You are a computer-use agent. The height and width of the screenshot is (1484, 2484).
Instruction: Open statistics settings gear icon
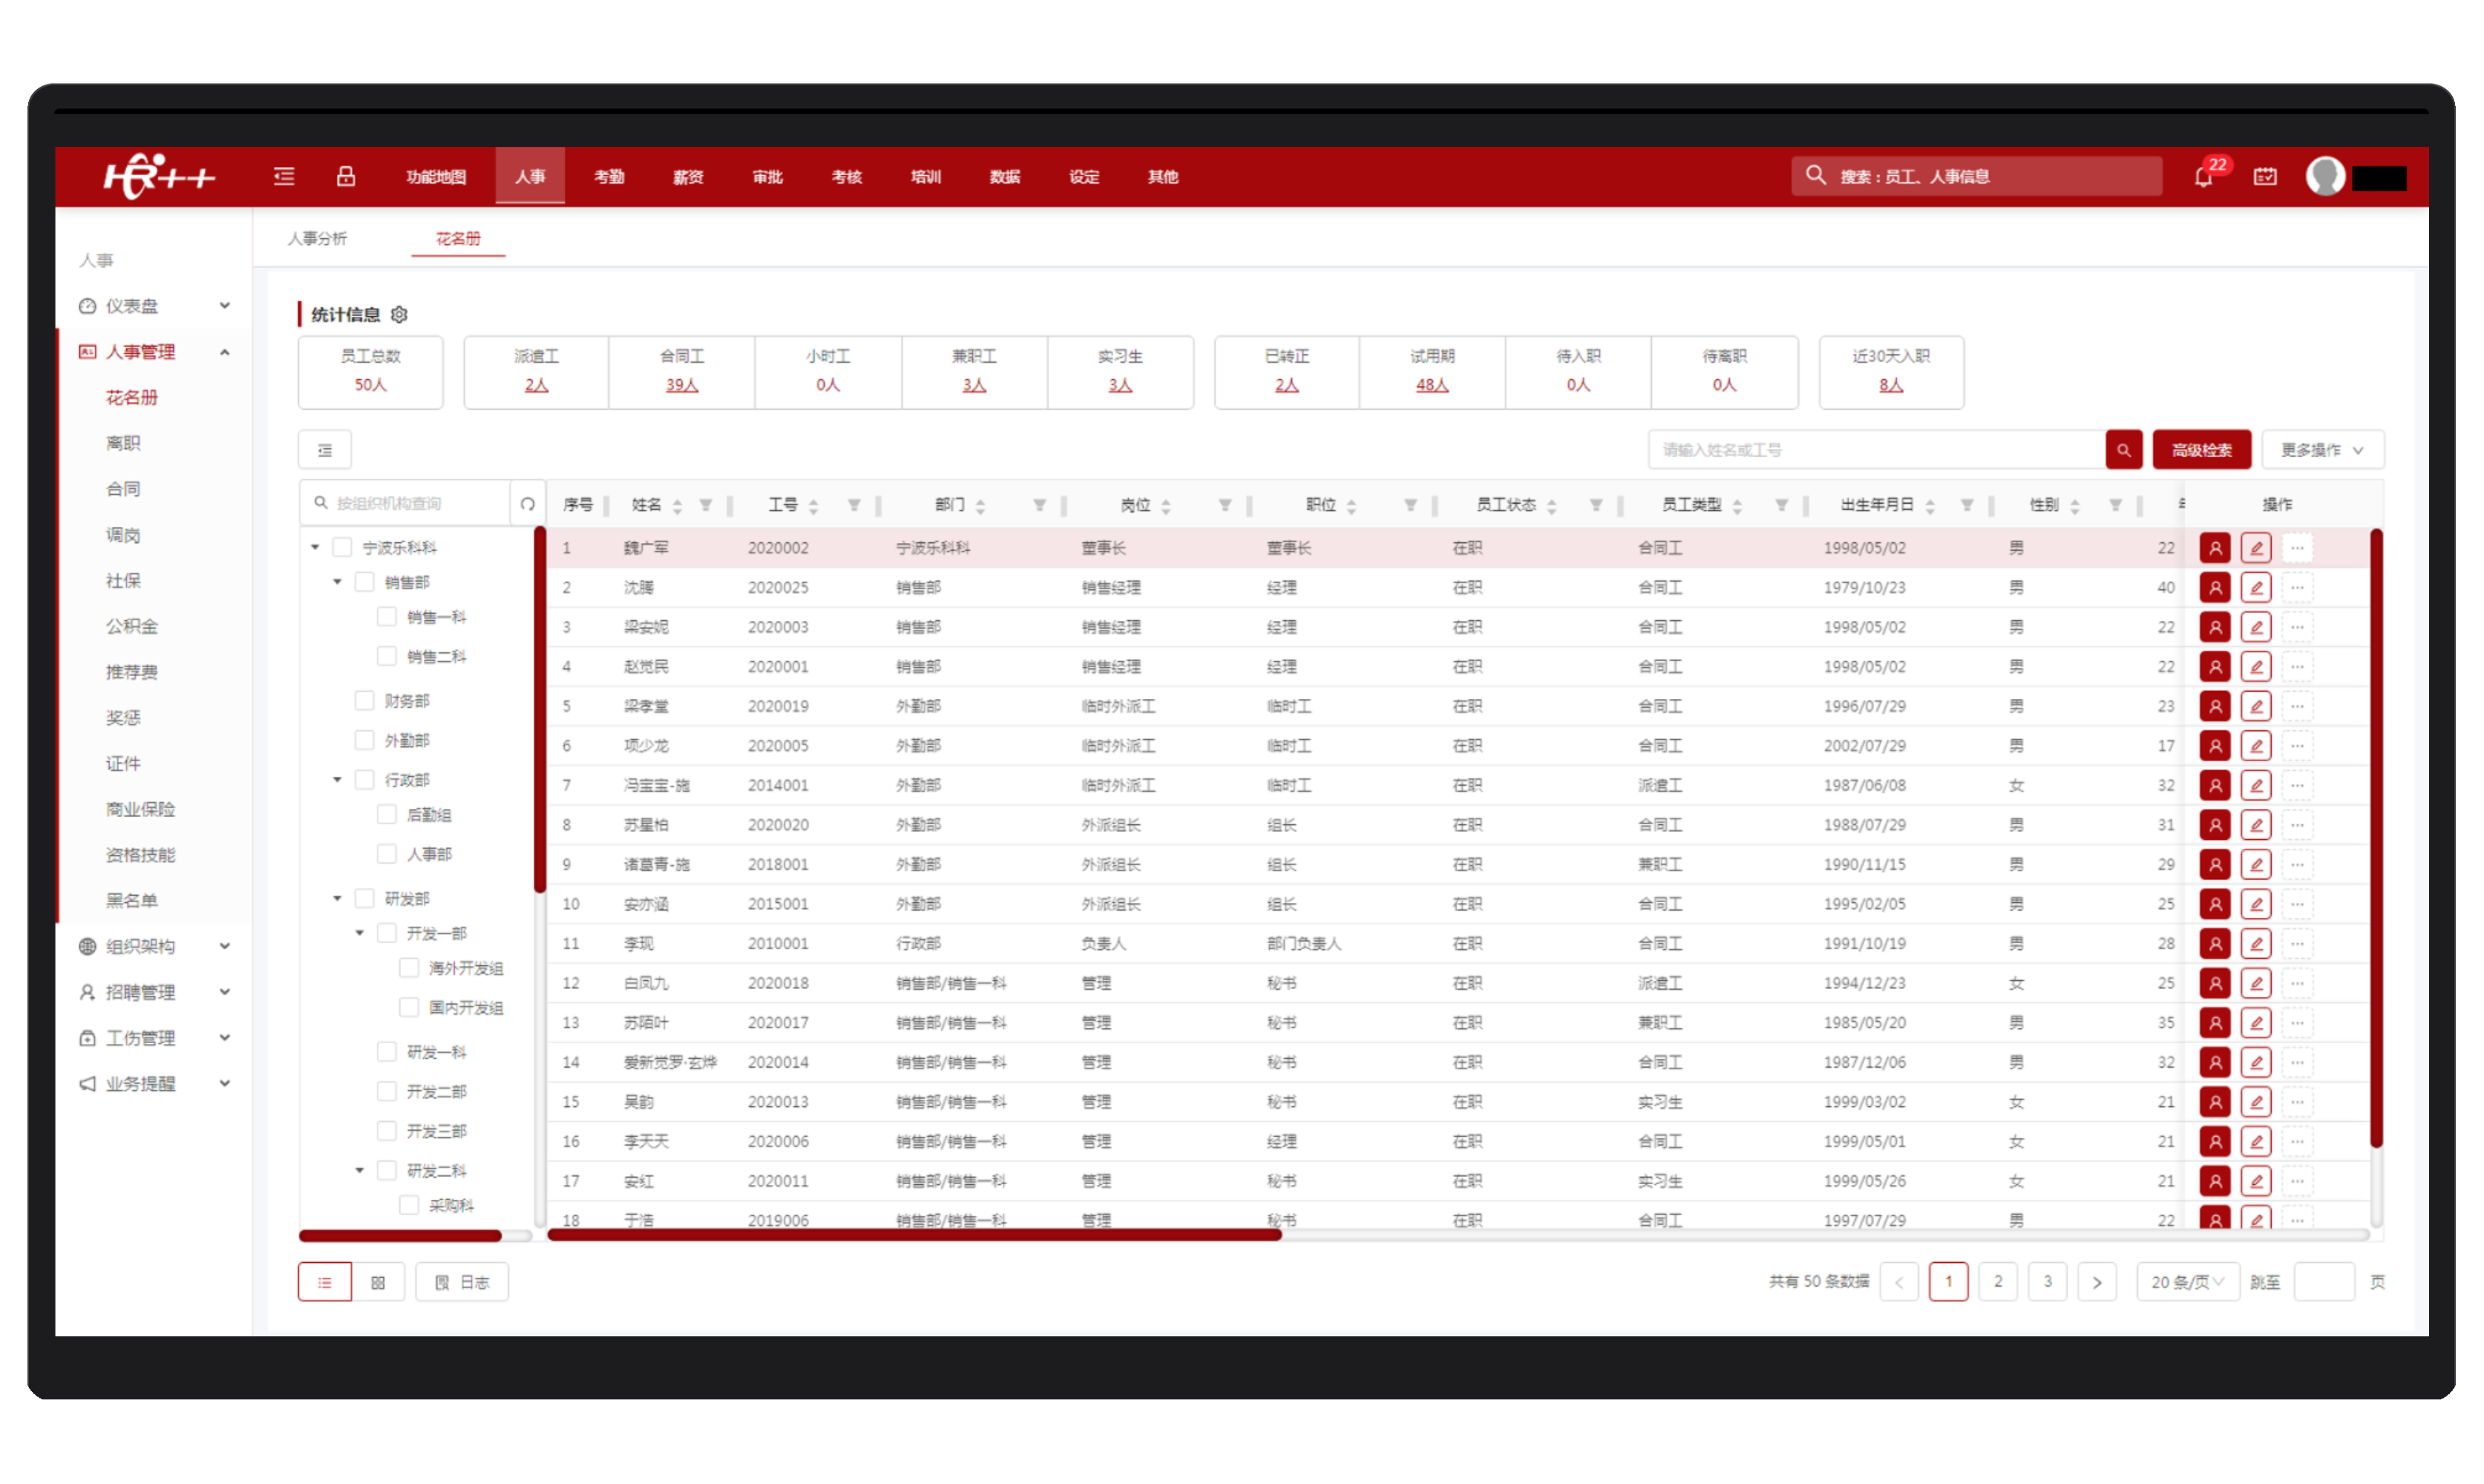(x=399, y=314)
